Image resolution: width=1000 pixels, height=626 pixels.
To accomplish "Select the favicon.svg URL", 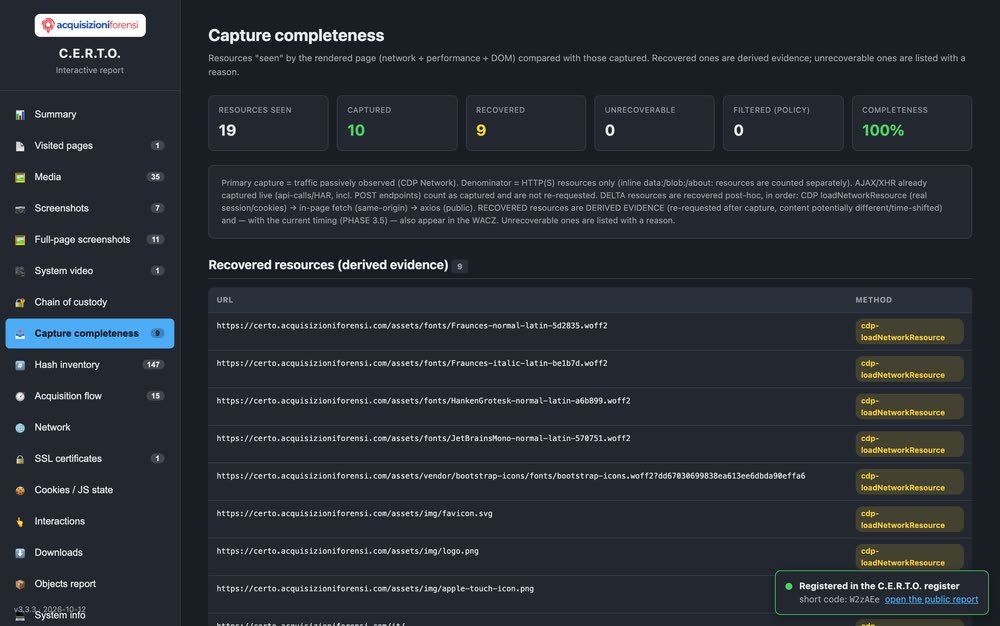I will [x=355, y=514].
